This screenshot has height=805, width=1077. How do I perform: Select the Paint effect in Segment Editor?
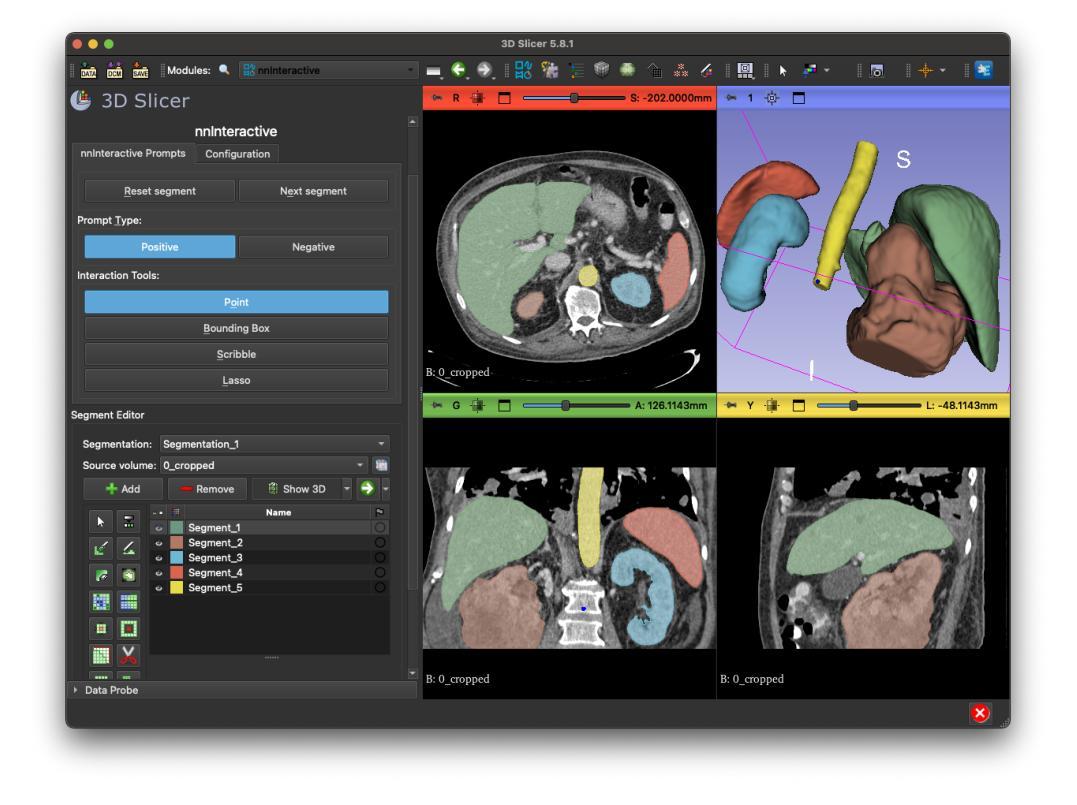pyautogui.click(x=101, y=548)
